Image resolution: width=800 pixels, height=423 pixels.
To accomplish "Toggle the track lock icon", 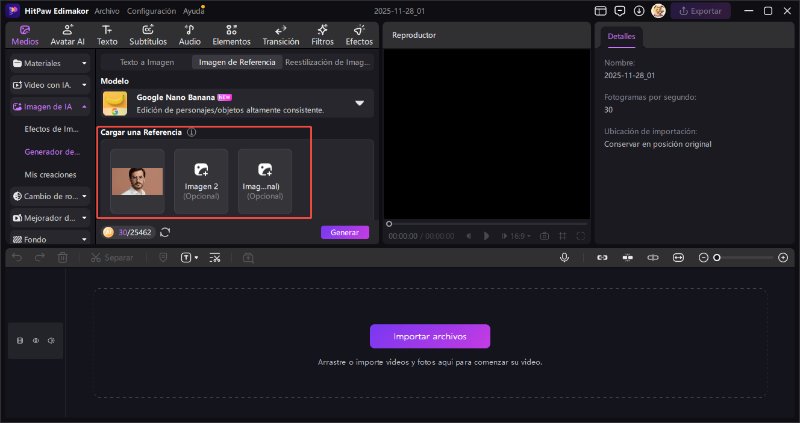I will point(20,341).
